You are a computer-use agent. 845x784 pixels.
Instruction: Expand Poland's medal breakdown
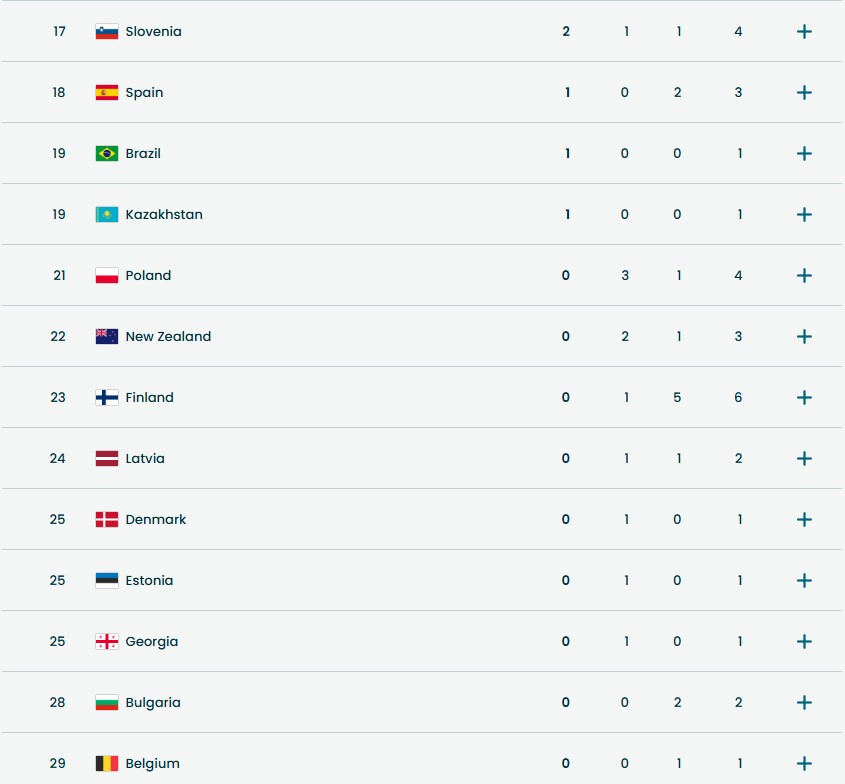(804, 276)
